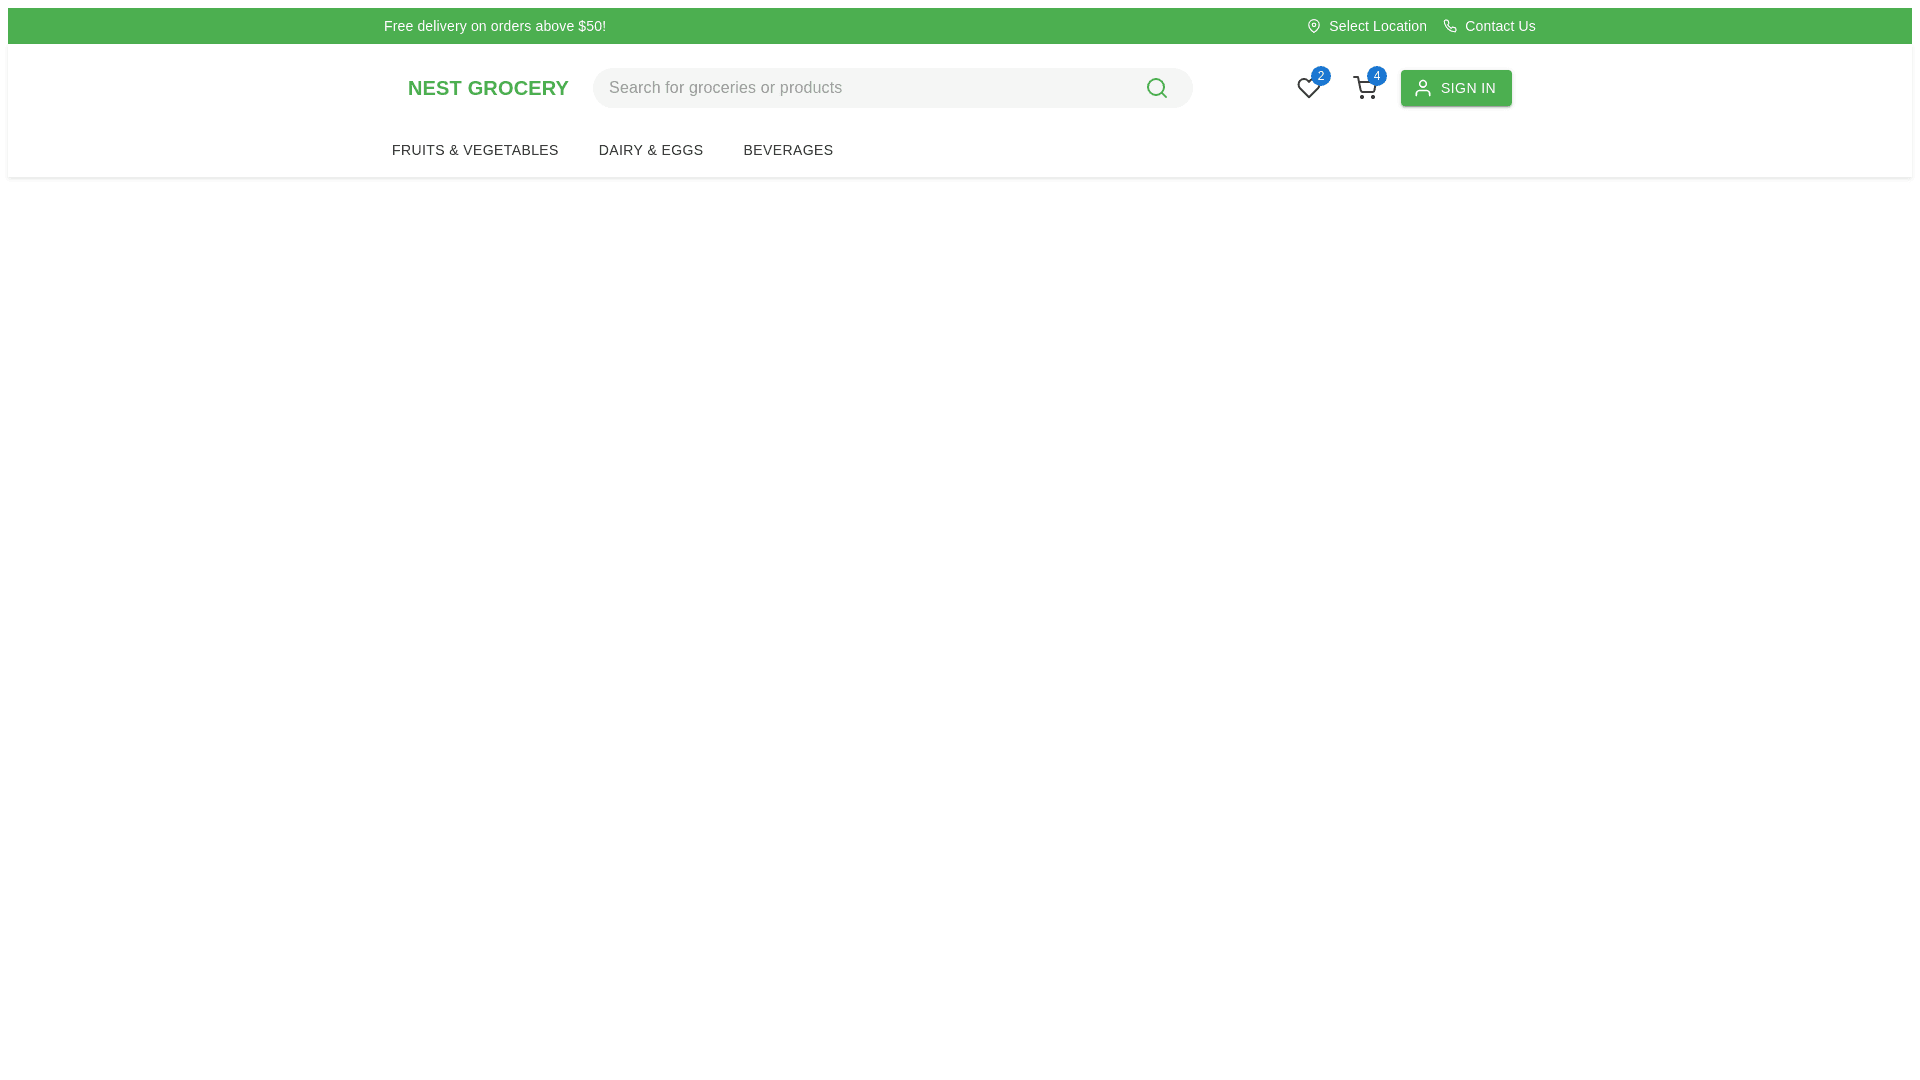Click the phone icon beside Contact Us

1450,26
